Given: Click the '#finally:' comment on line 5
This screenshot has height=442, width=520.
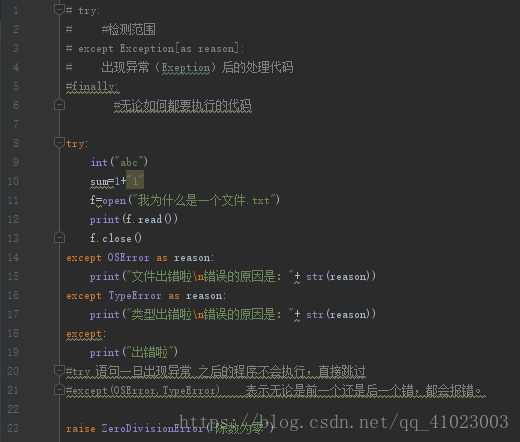Looking at the screenshot, I should [92, 87].
